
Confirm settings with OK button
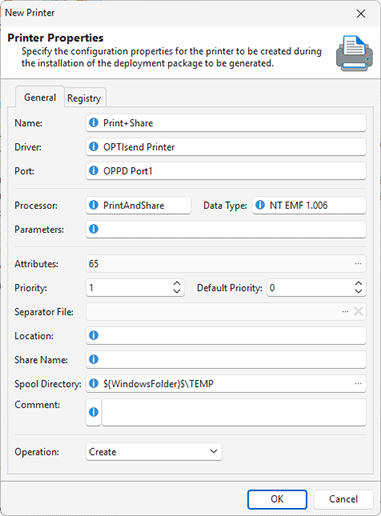coord(277,499)
